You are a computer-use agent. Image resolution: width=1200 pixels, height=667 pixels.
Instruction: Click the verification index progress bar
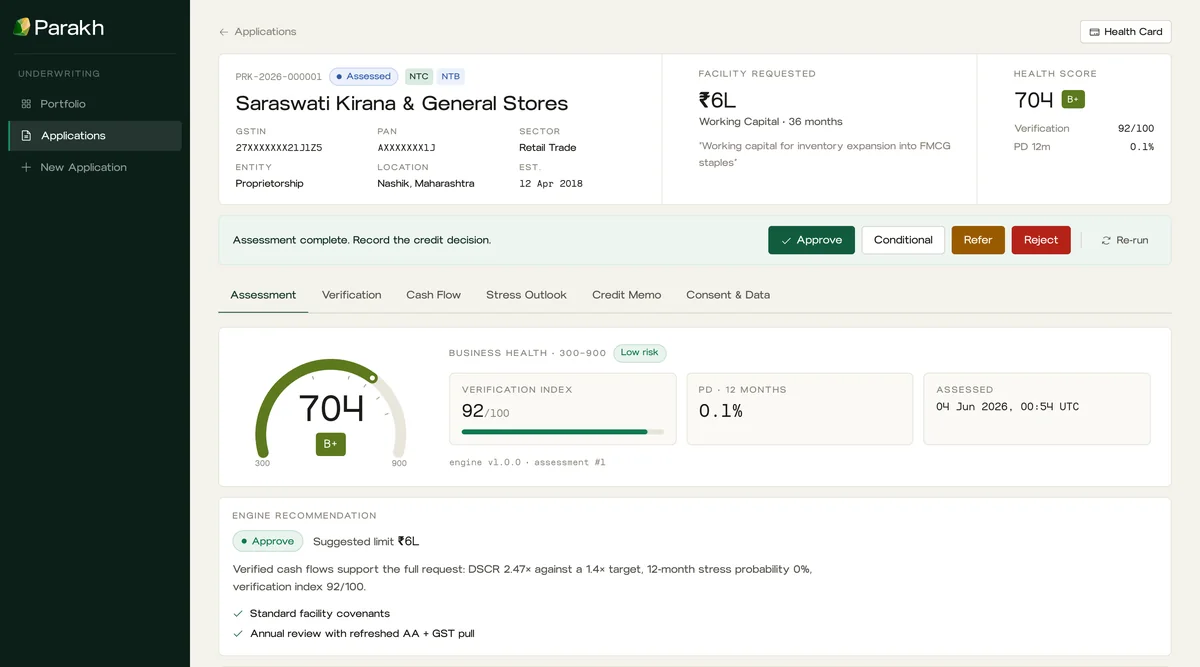[x=562, y=432]
